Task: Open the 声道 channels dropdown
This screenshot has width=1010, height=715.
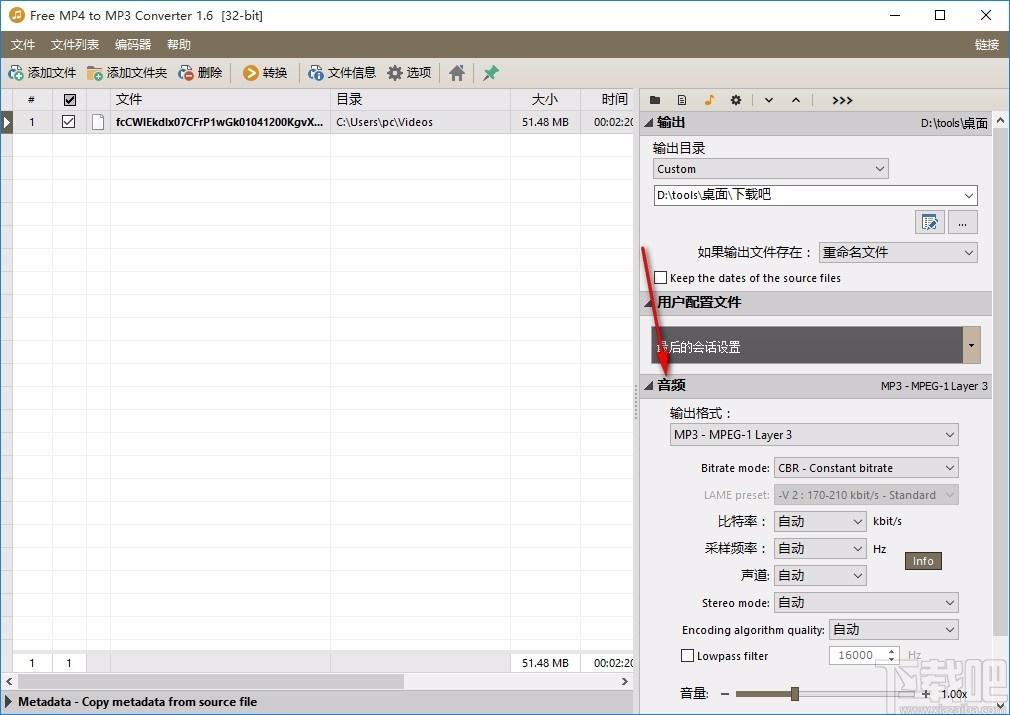Action: click(820, 575)
